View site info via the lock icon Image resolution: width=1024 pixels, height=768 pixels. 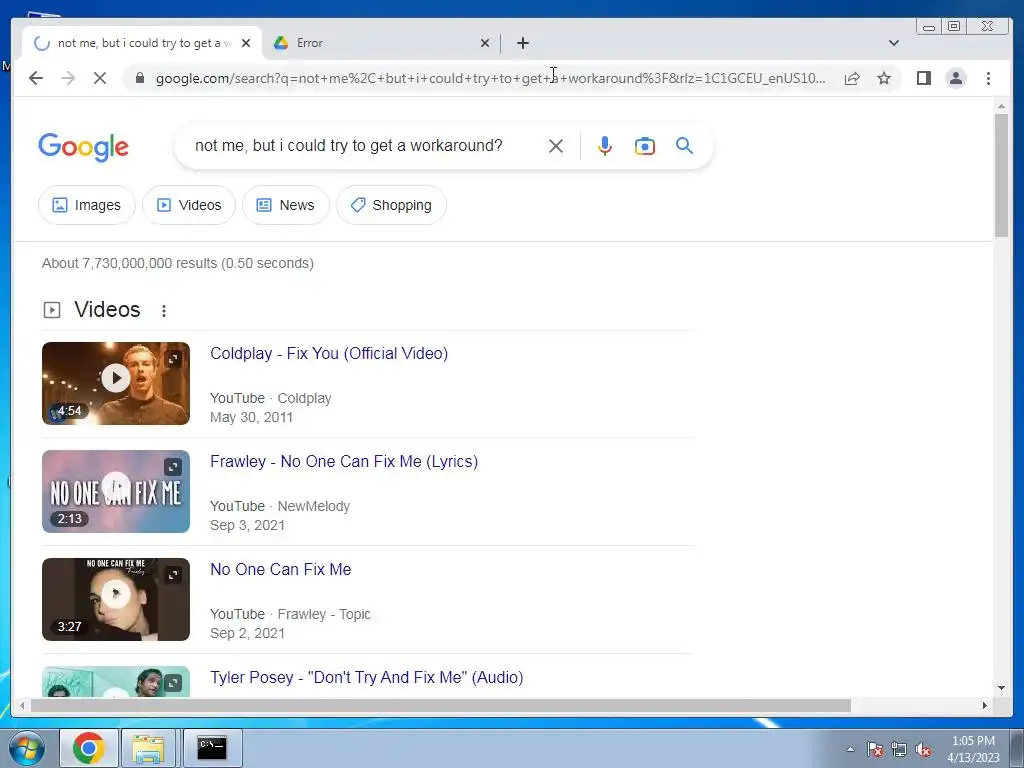(139, 78)
